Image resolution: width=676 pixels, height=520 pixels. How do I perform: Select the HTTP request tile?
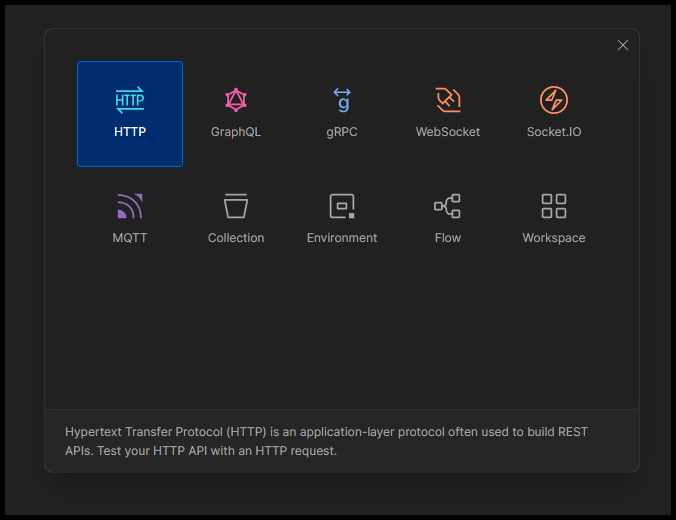click(130, 114)
